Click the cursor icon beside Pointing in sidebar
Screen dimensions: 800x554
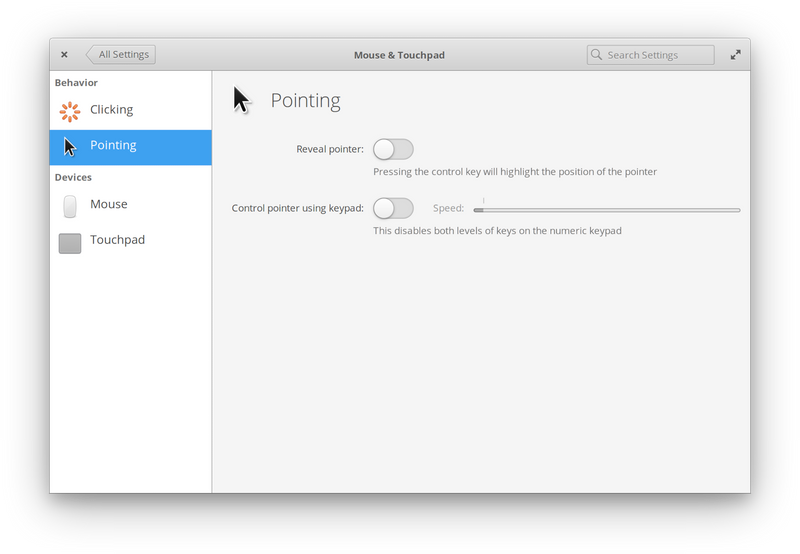click(70, 147)
